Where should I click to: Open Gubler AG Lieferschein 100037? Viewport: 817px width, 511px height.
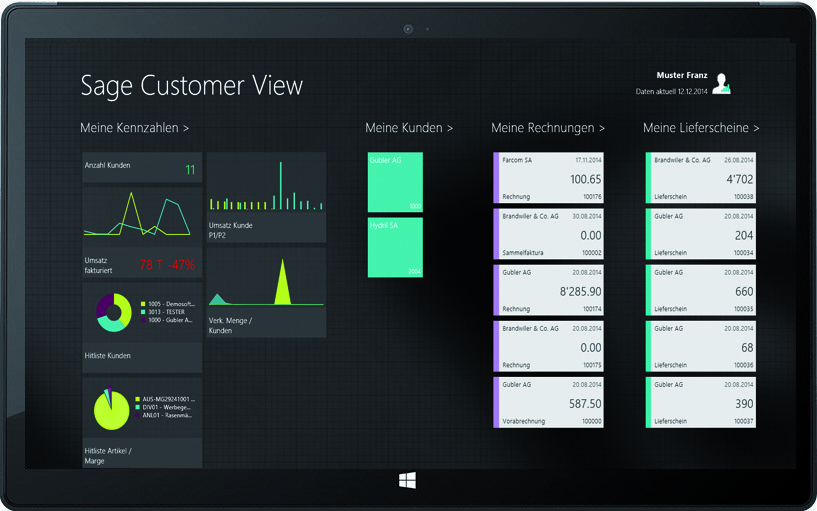click(x=700, y=402)
